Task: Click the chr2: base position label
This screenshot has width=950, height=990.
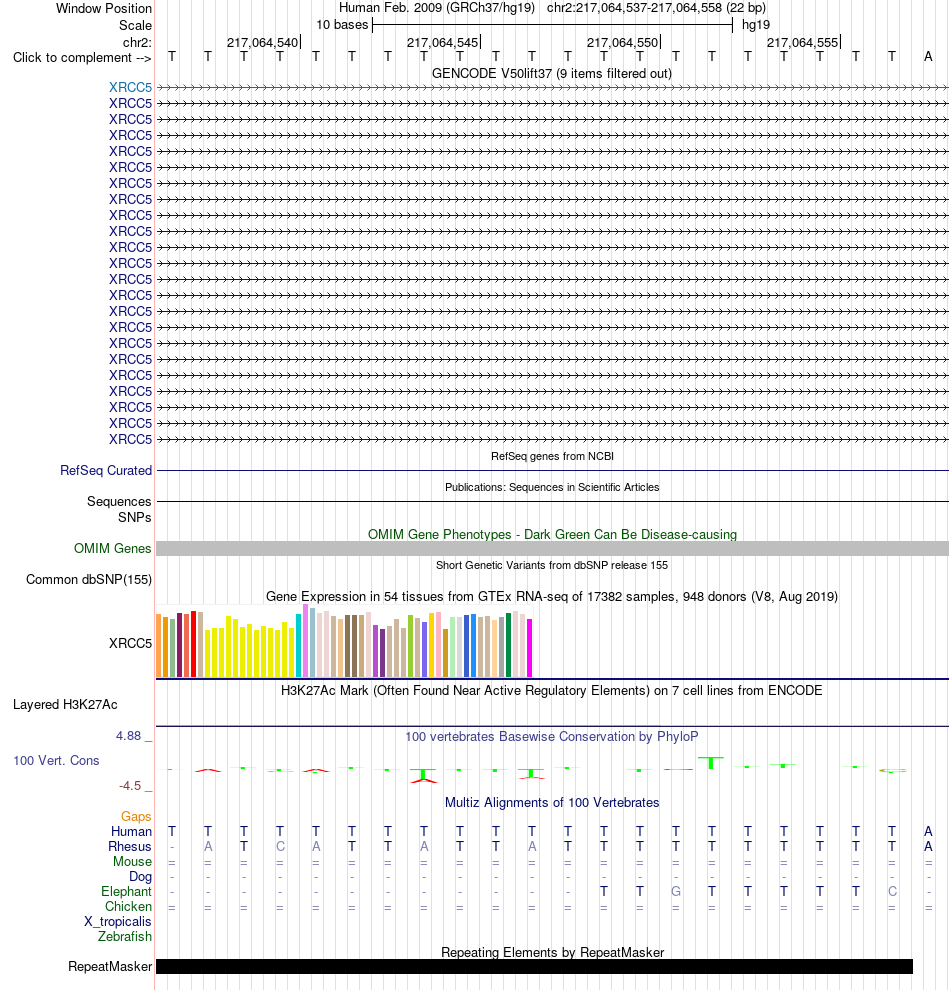Action: tap(137, 42)
